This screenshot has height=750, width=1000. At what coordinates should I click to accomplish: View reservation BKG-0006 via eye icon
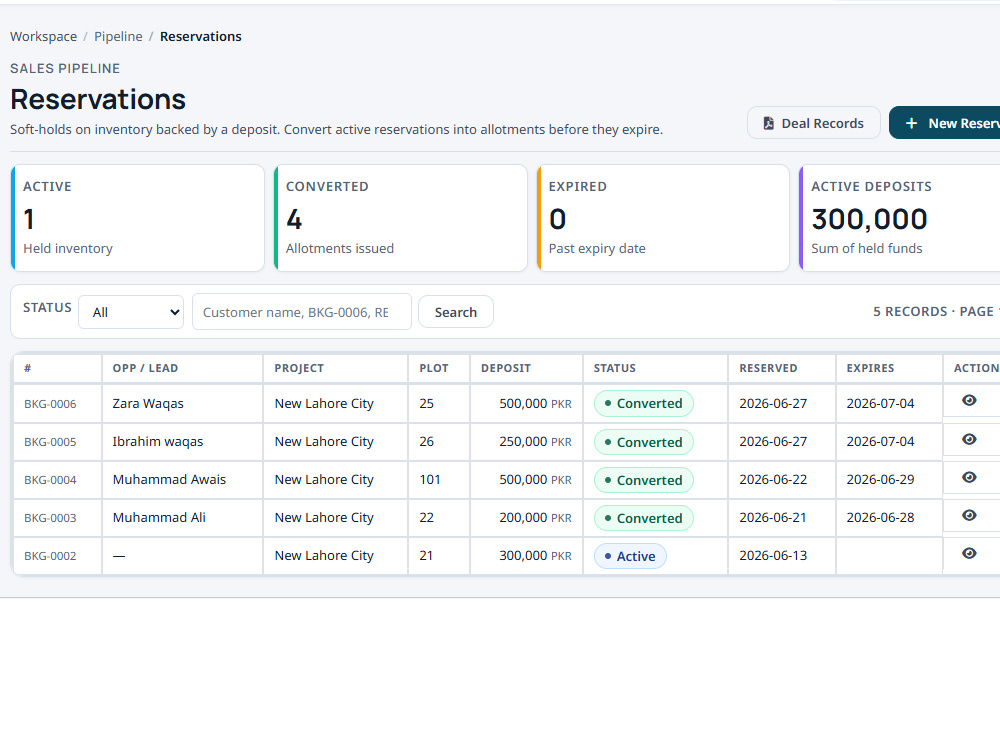[969, 401]
